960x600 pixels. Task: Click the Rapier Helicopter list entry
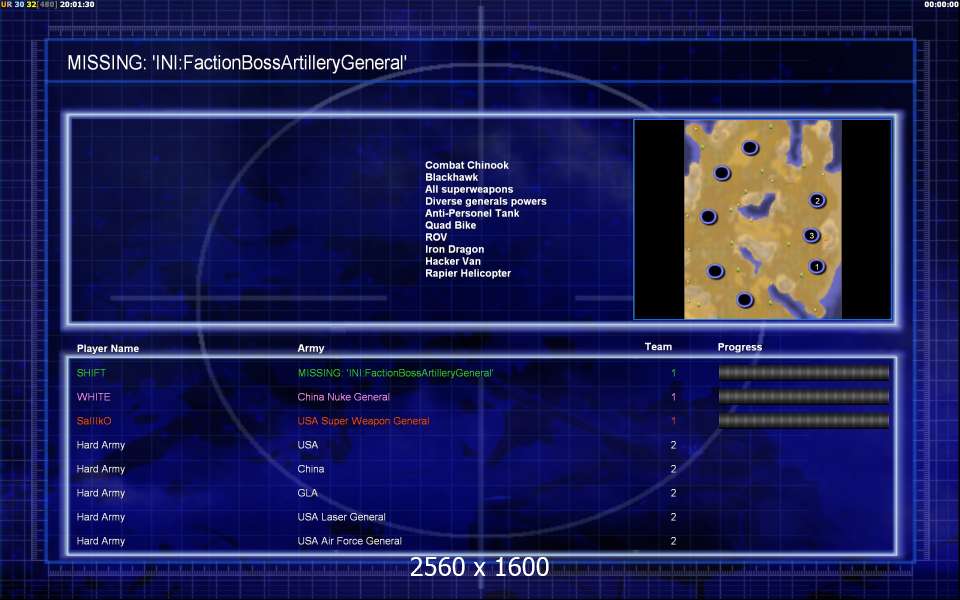(467, 273)
